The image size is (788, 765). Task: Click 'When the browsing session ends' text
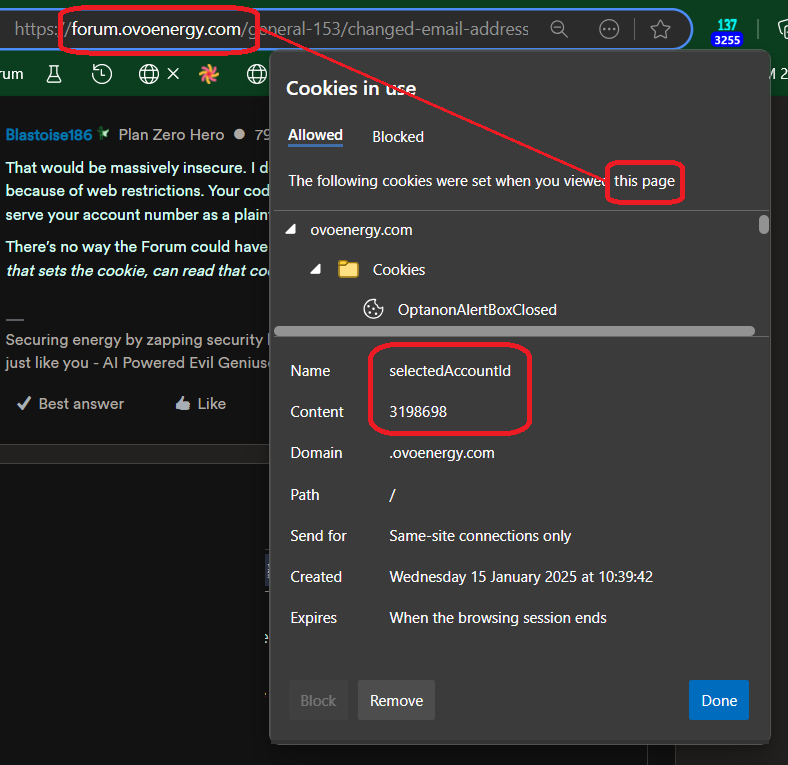click(498, 618)
